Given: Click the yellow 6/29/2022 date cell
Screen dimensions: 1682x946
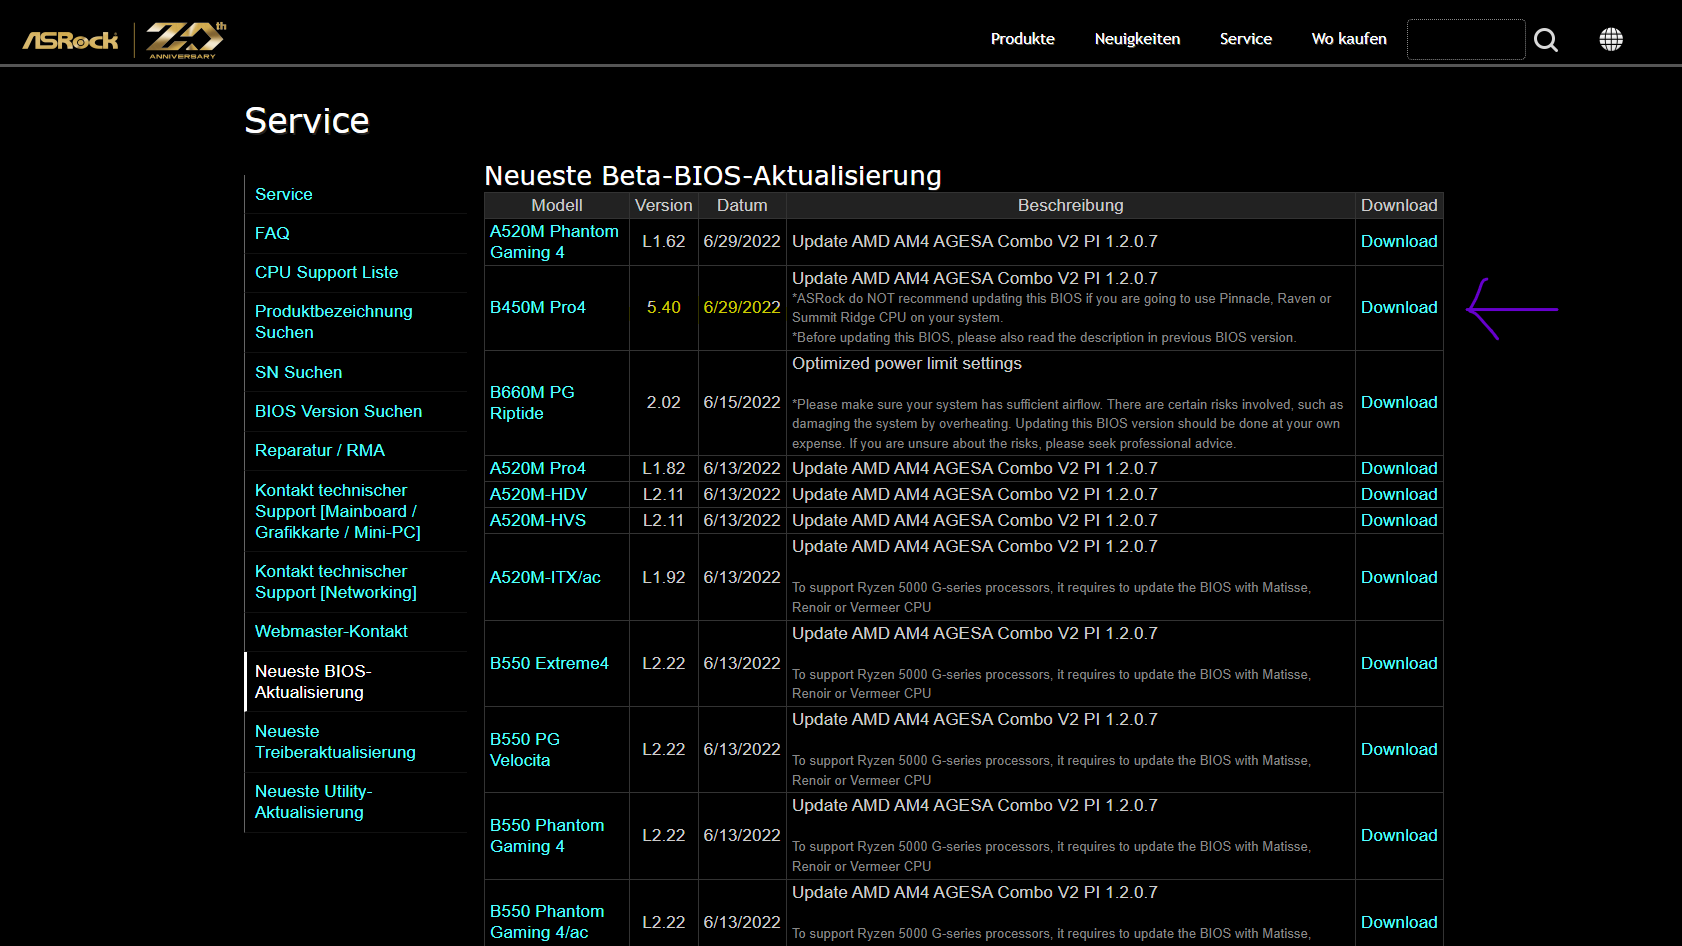Looking at the screenshot, I should (x=742, y=307).
